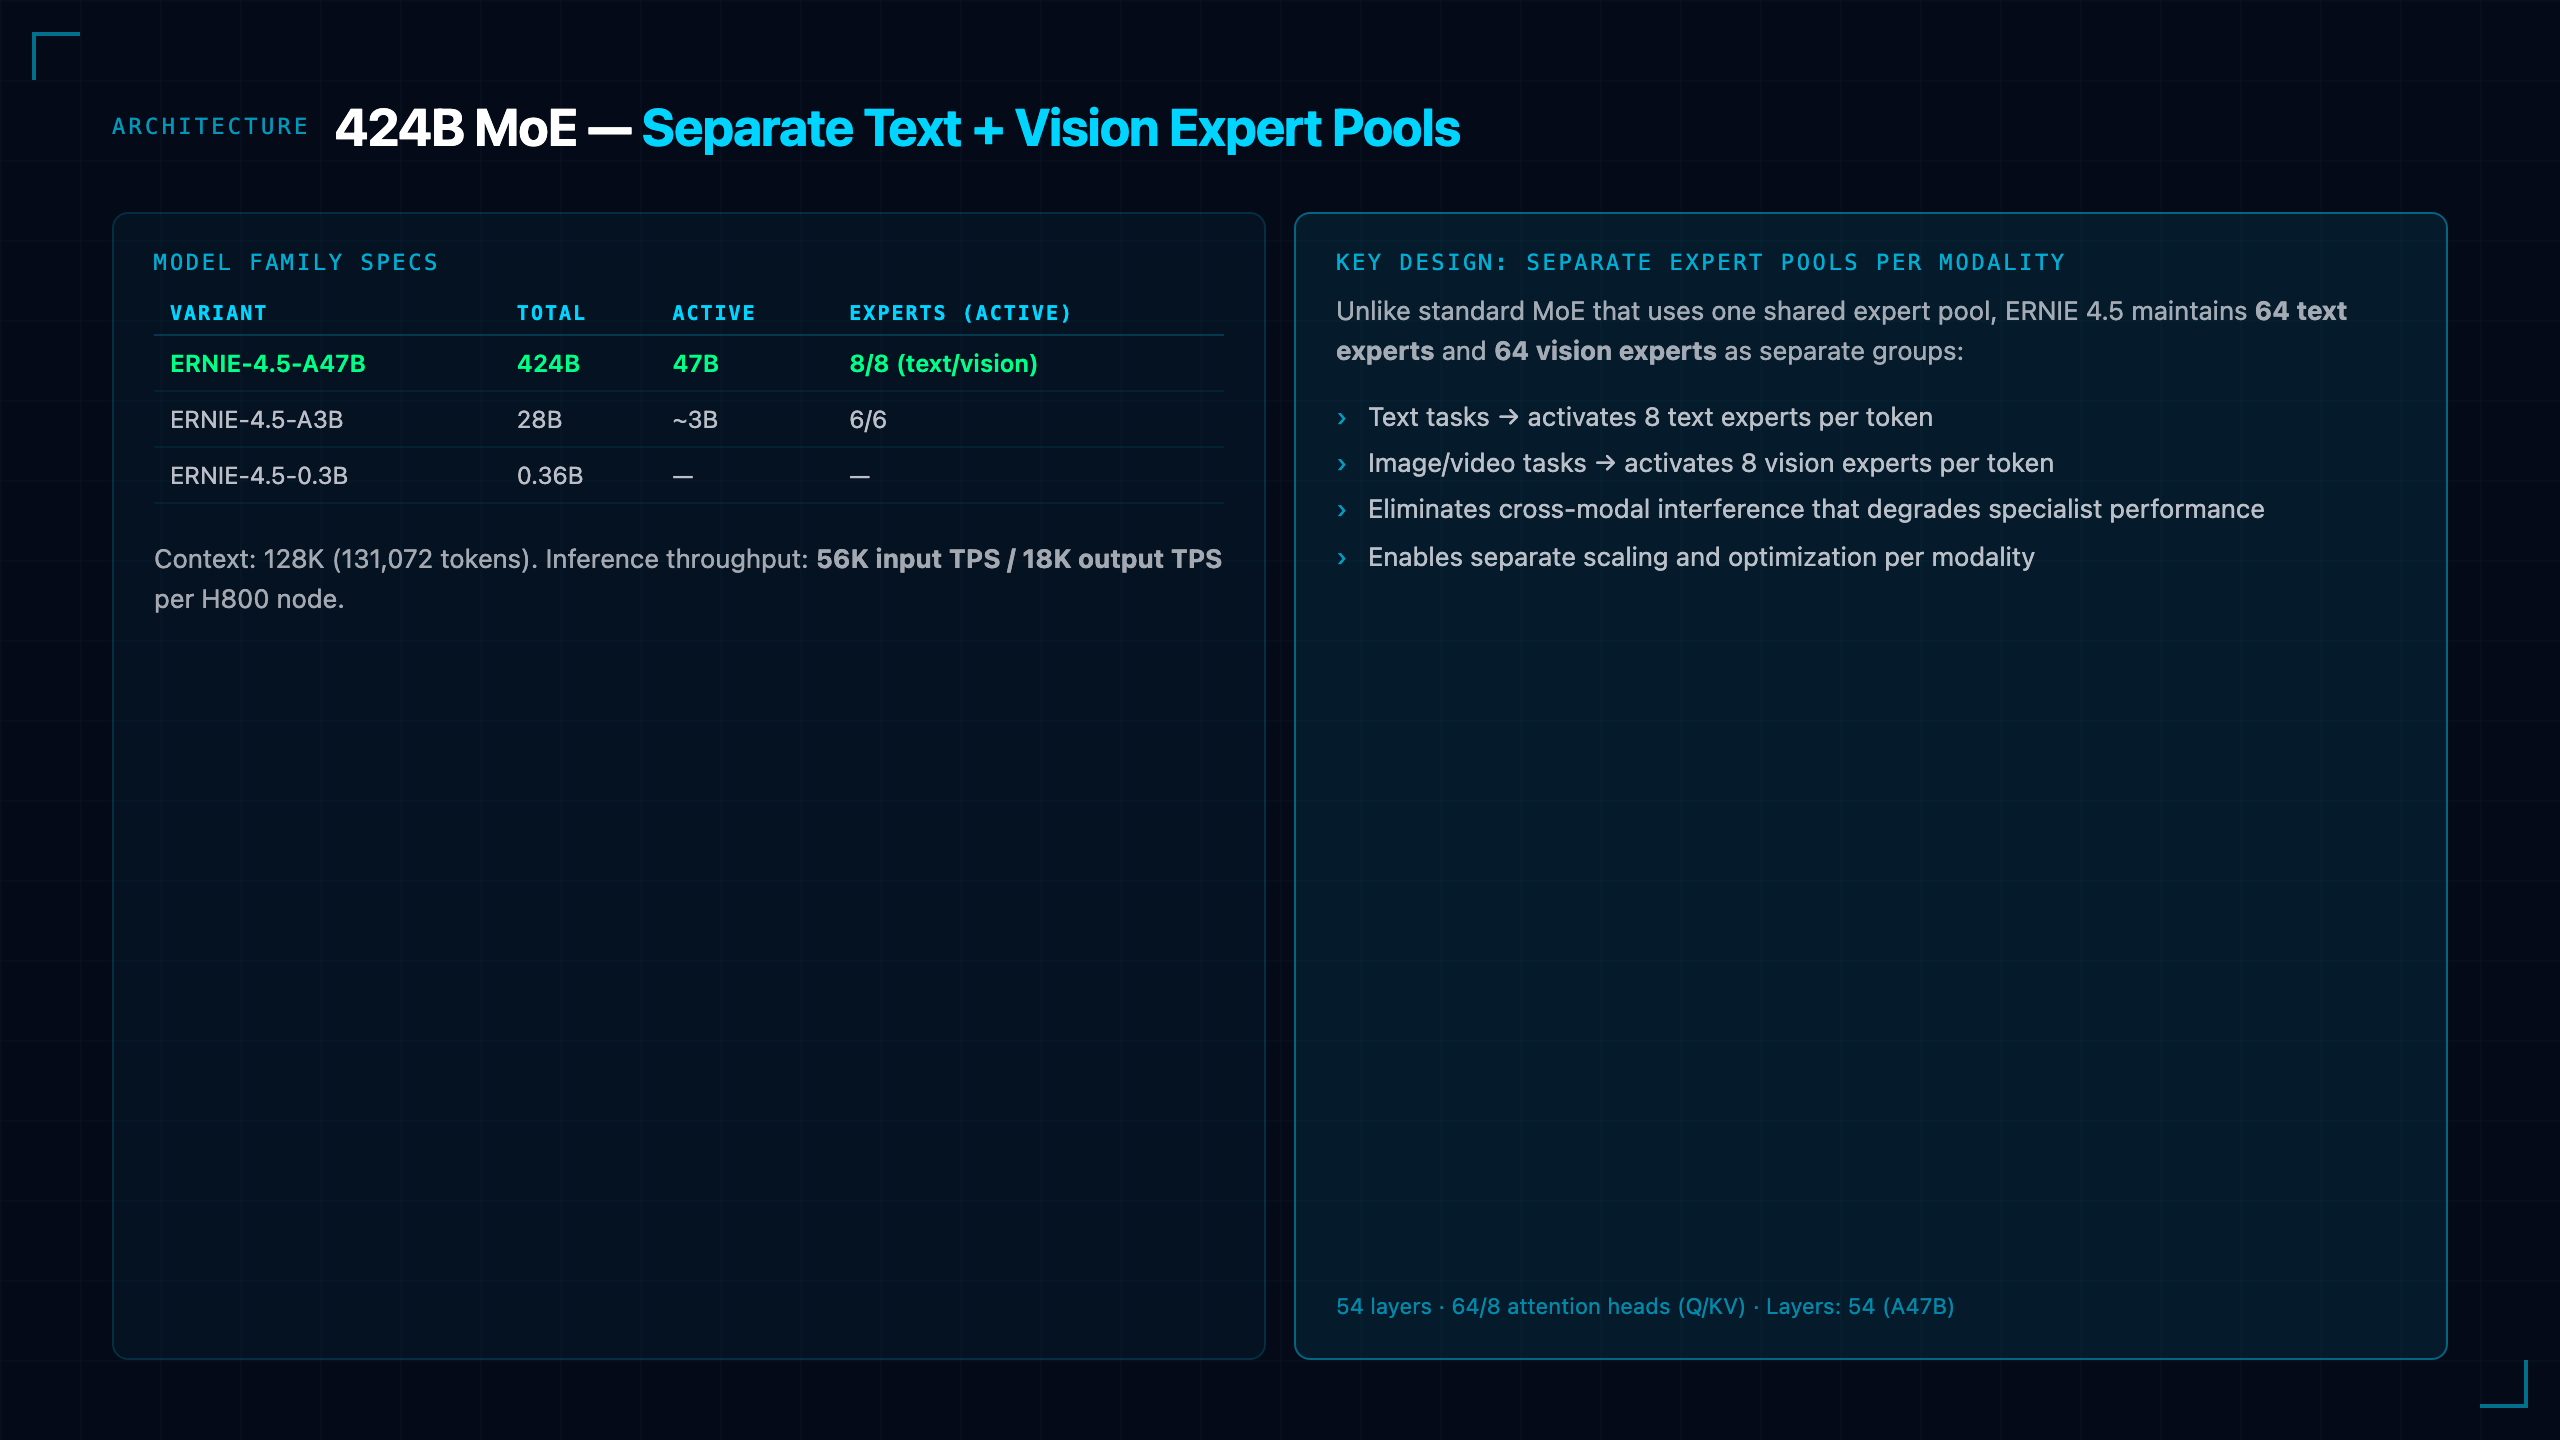Click the ARCHITECTURE section label
The image size is (2560, 1440).
[210, 127]
